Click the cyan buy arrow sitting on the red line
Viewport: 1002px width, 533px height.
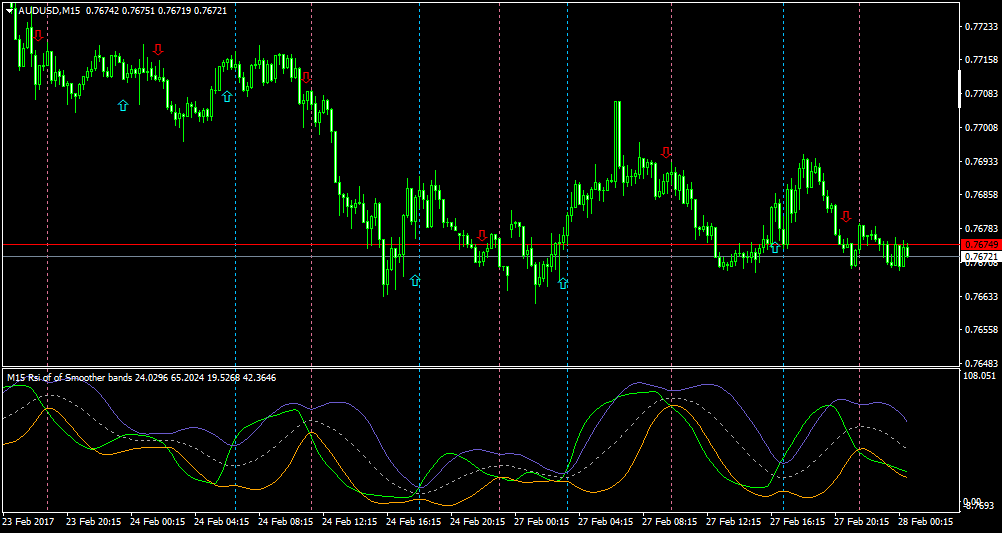775,247
